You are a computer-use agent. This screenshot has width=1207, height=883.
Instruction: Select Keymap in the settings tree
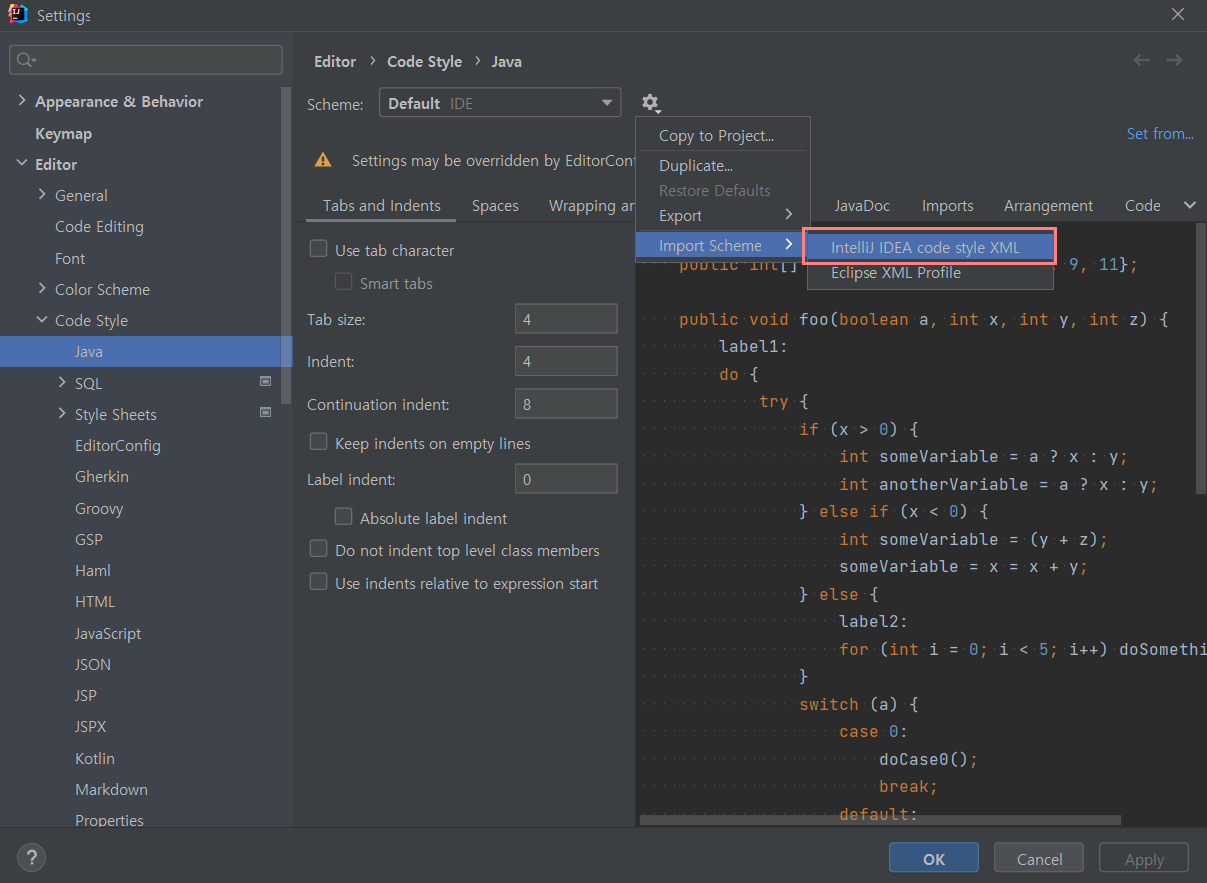[x=63, y=133]
